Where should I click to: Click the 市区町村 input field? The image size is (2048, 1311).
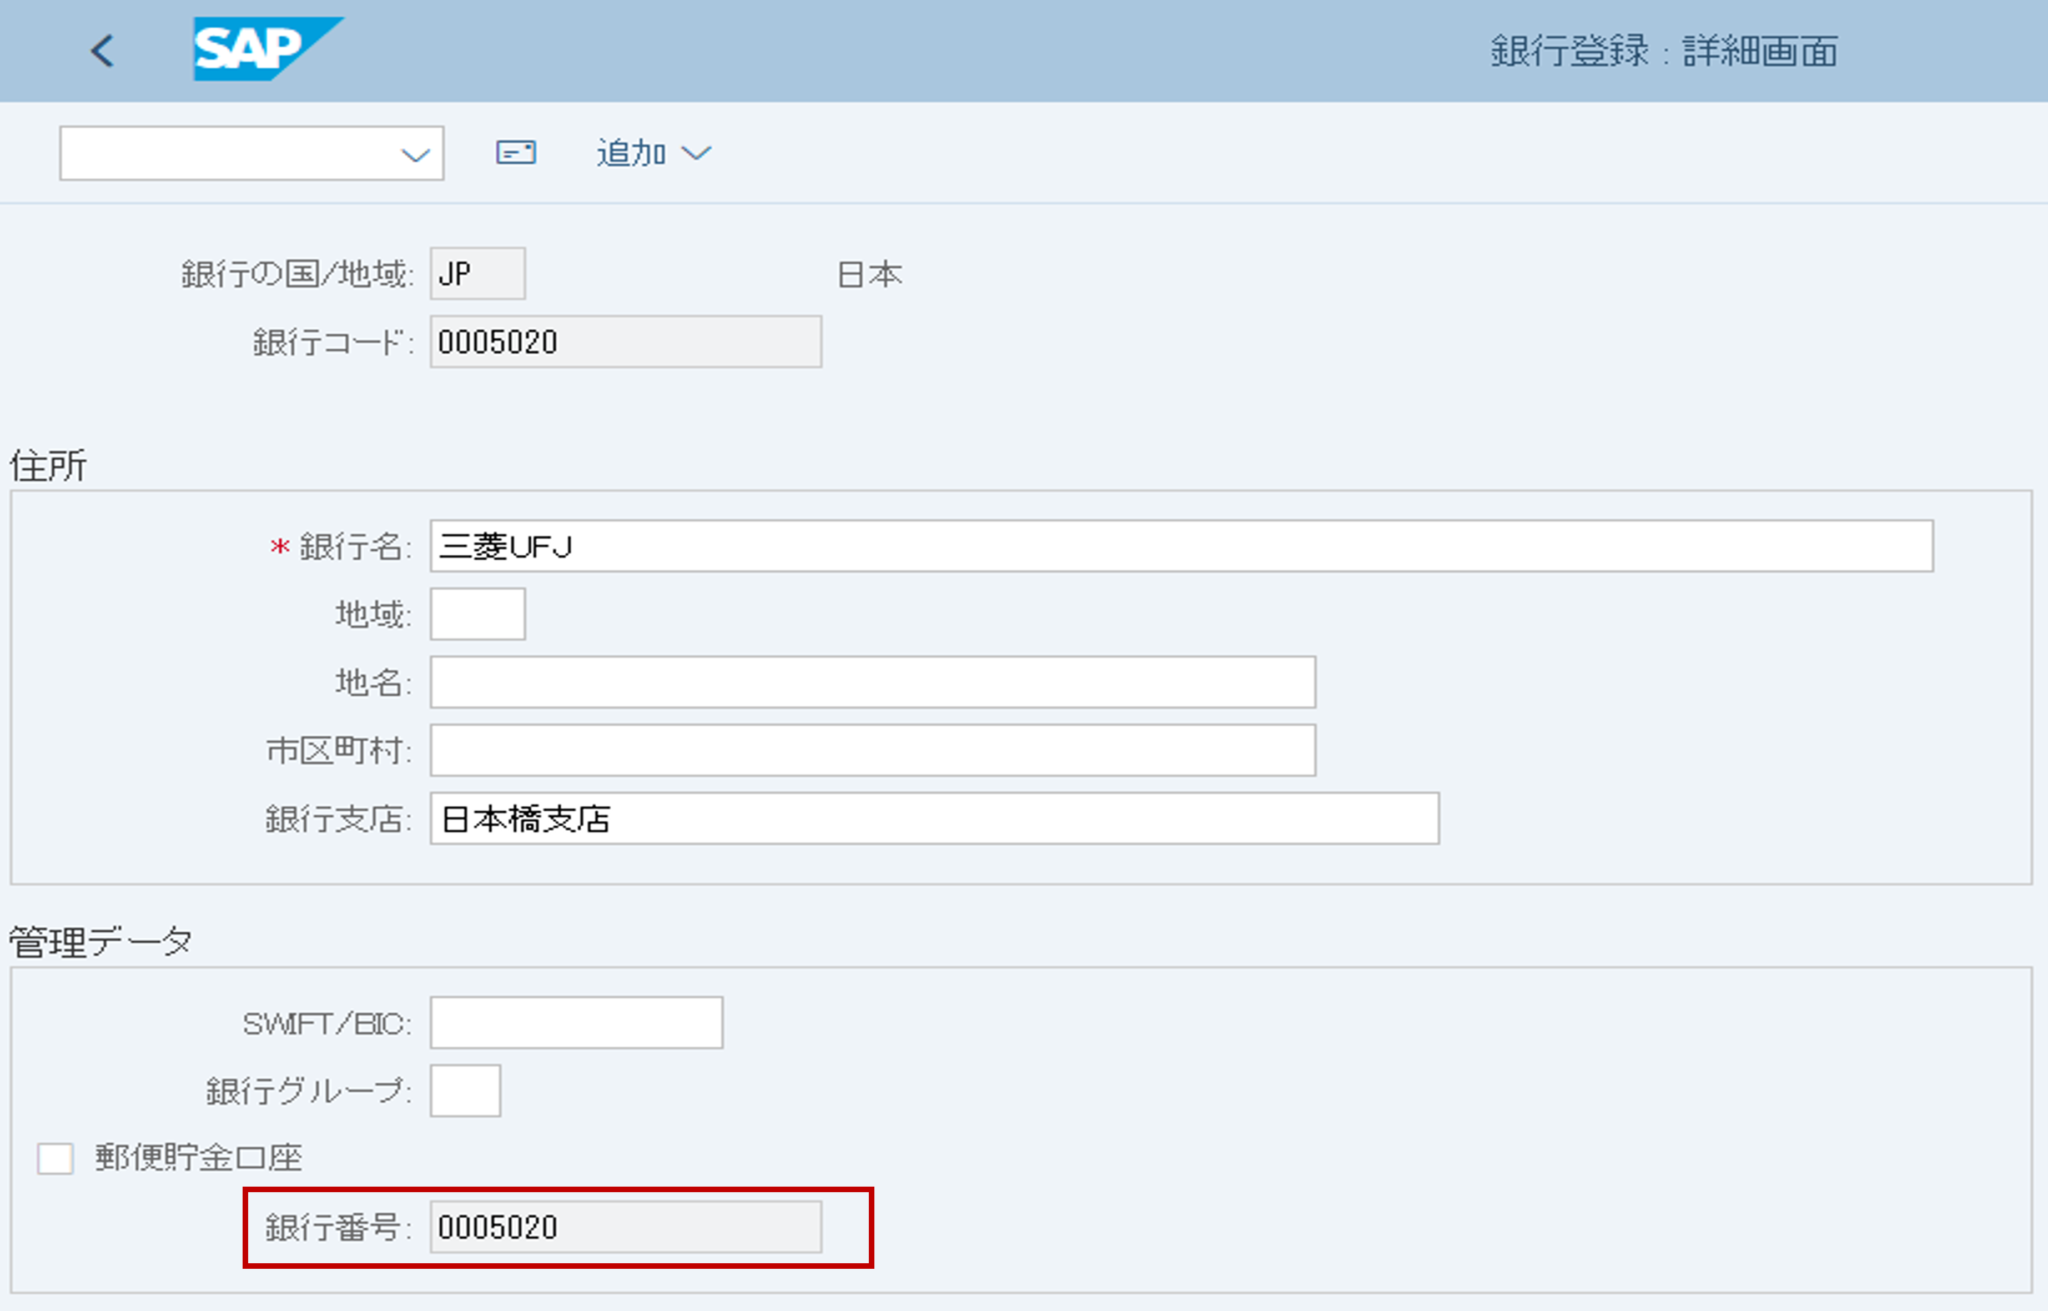pyautogui.click(x=870, y=751)
